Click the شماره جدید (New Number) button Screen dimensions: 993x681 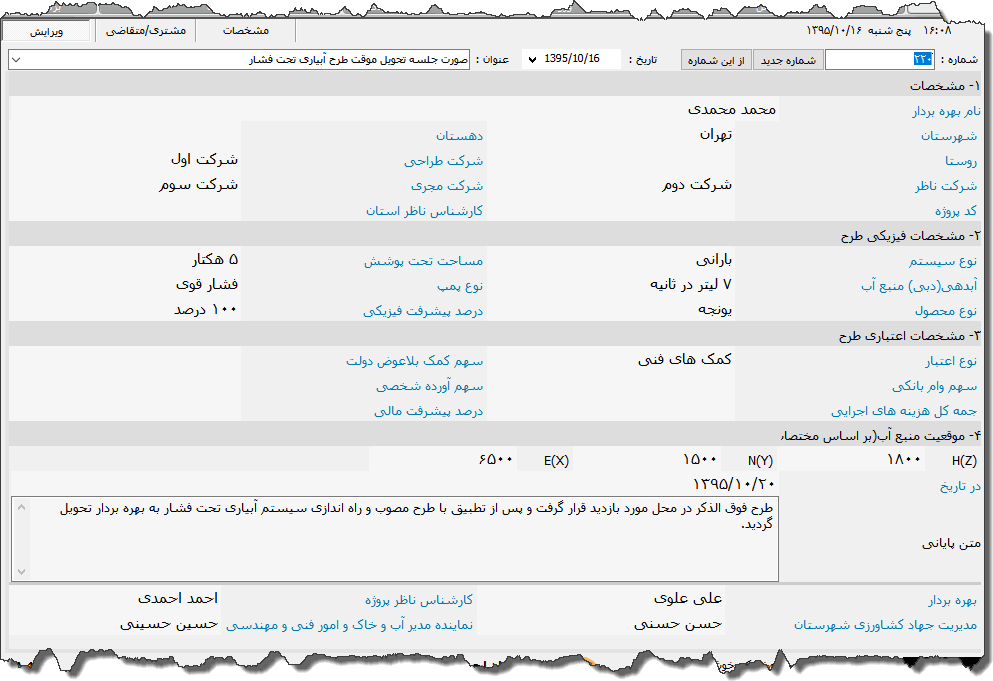(788, 59)
